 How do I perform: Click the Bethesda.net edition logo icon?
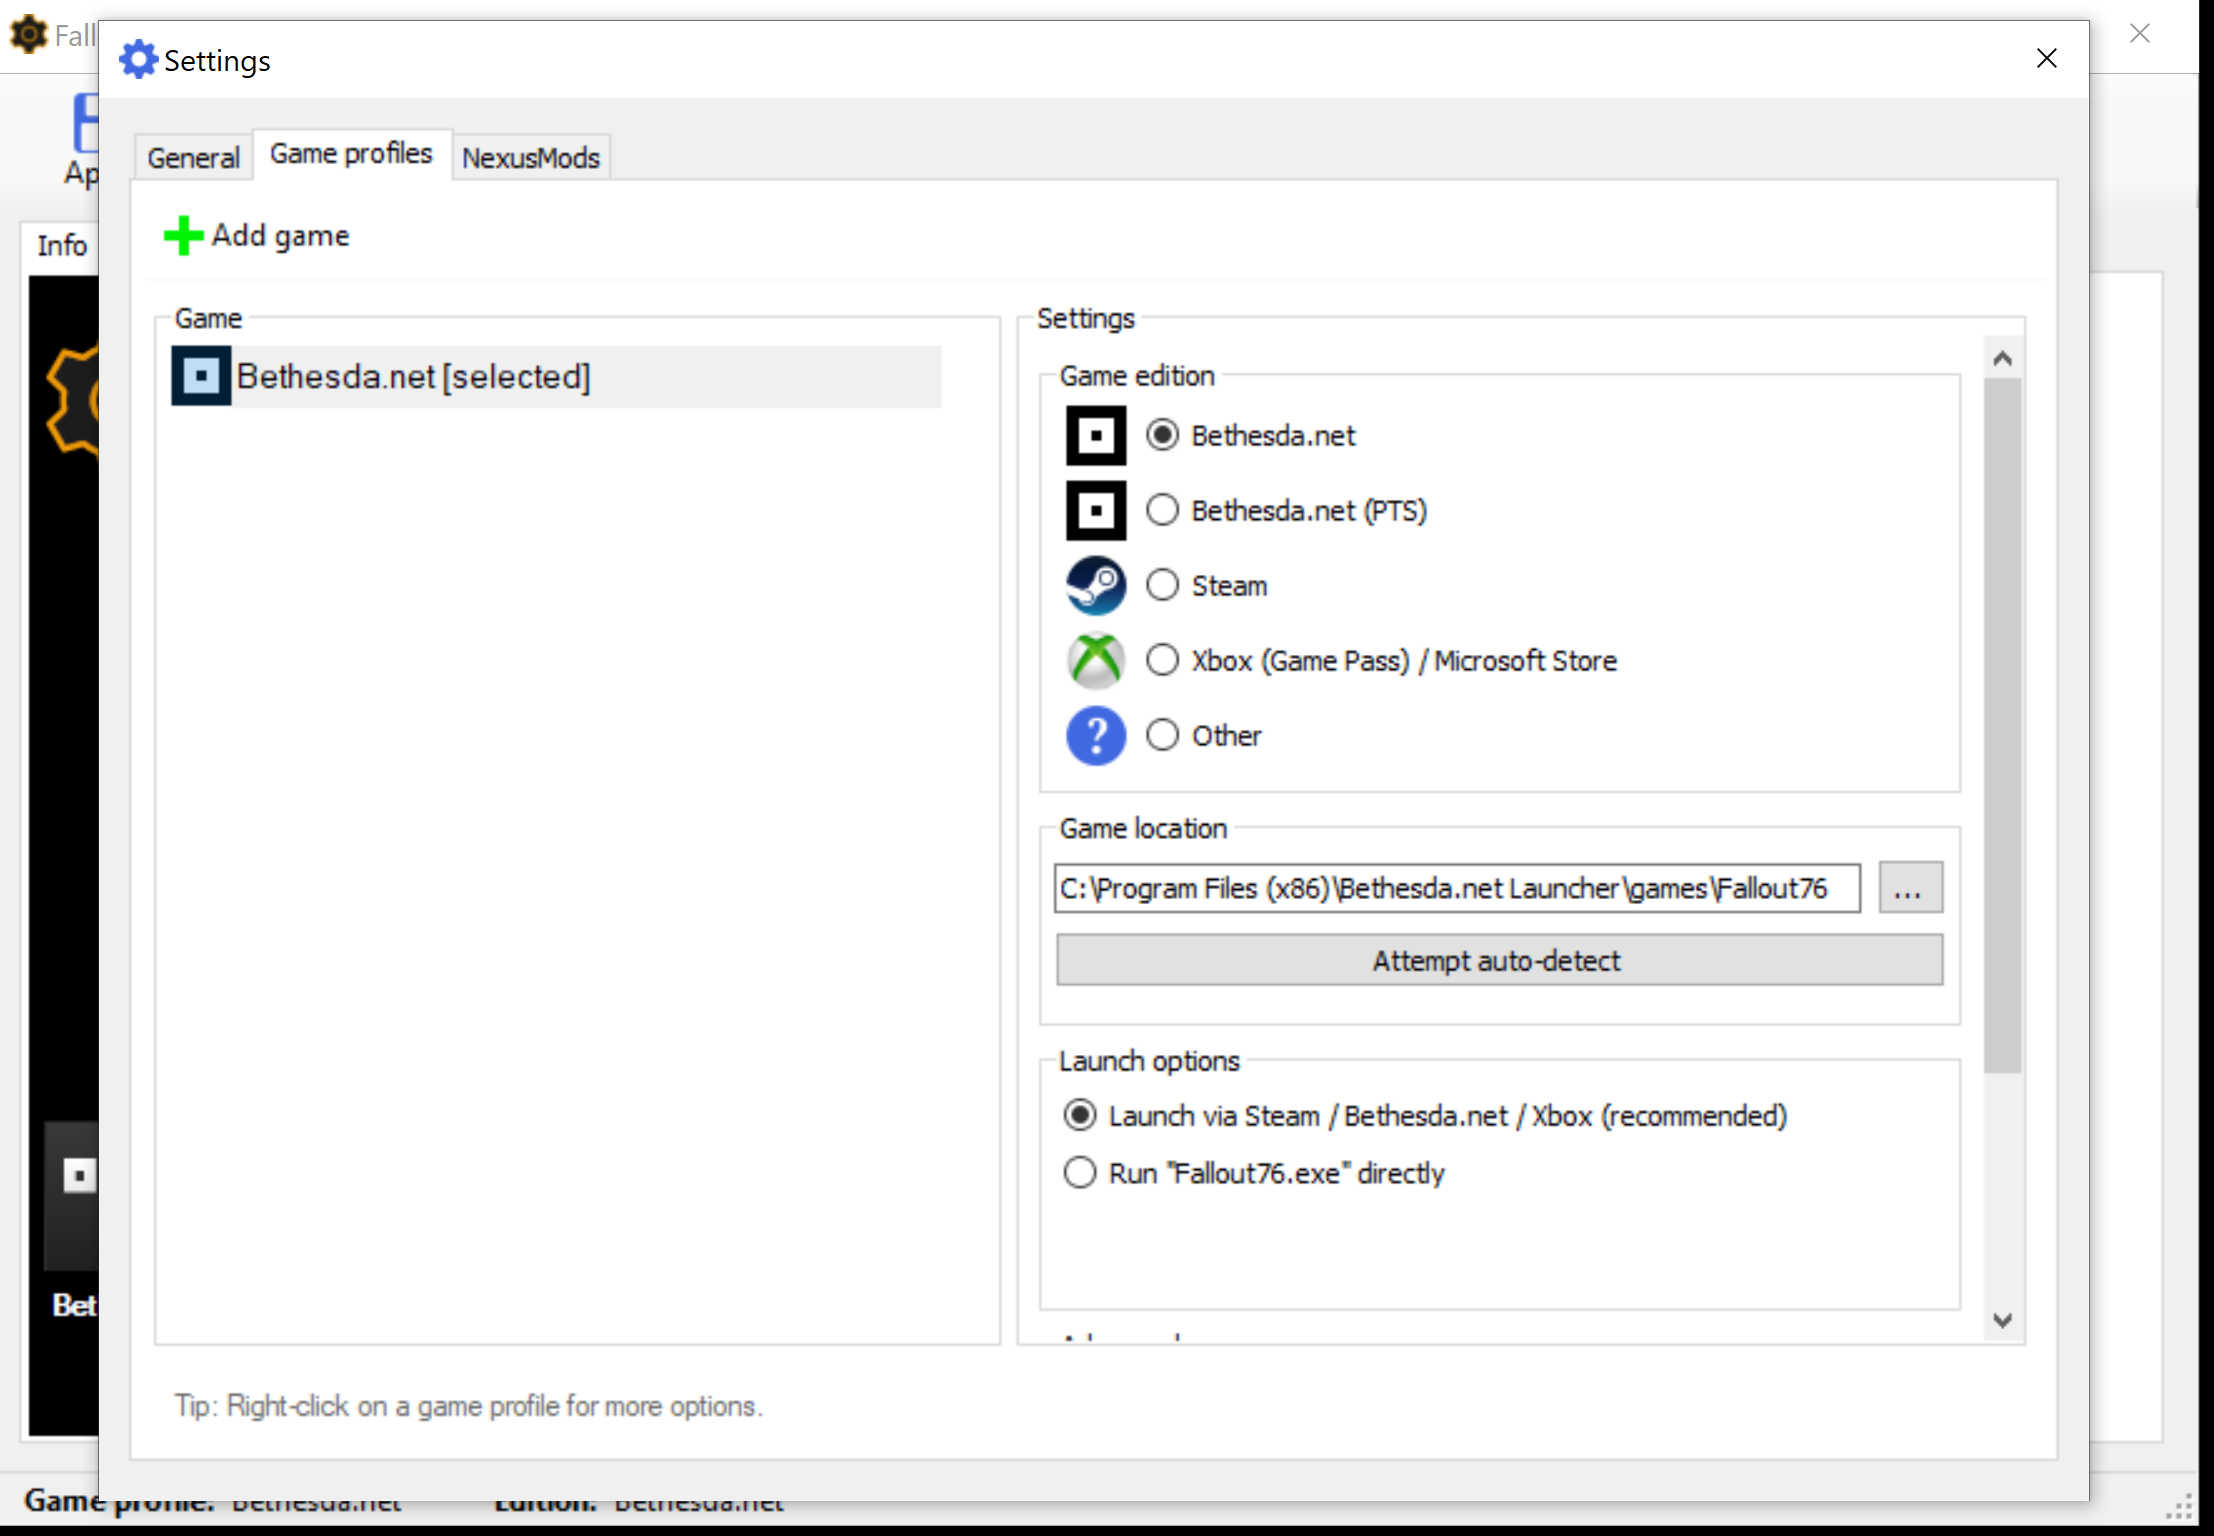coord(1096,436)
